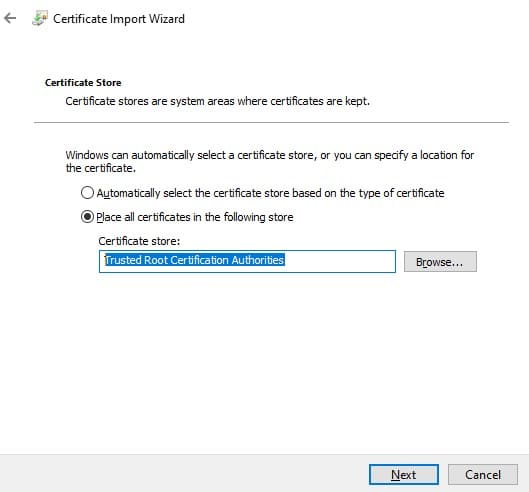This screenshot has width=529, height=492.
Task: Proceed with the Next button
Action: [x=404, y=474]
